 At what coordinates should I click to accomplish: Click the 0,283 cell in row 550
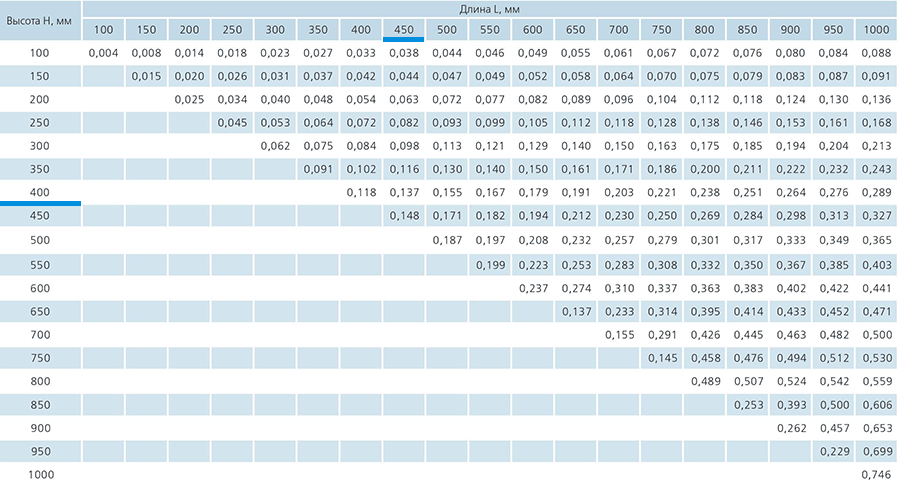click(619, 265)
